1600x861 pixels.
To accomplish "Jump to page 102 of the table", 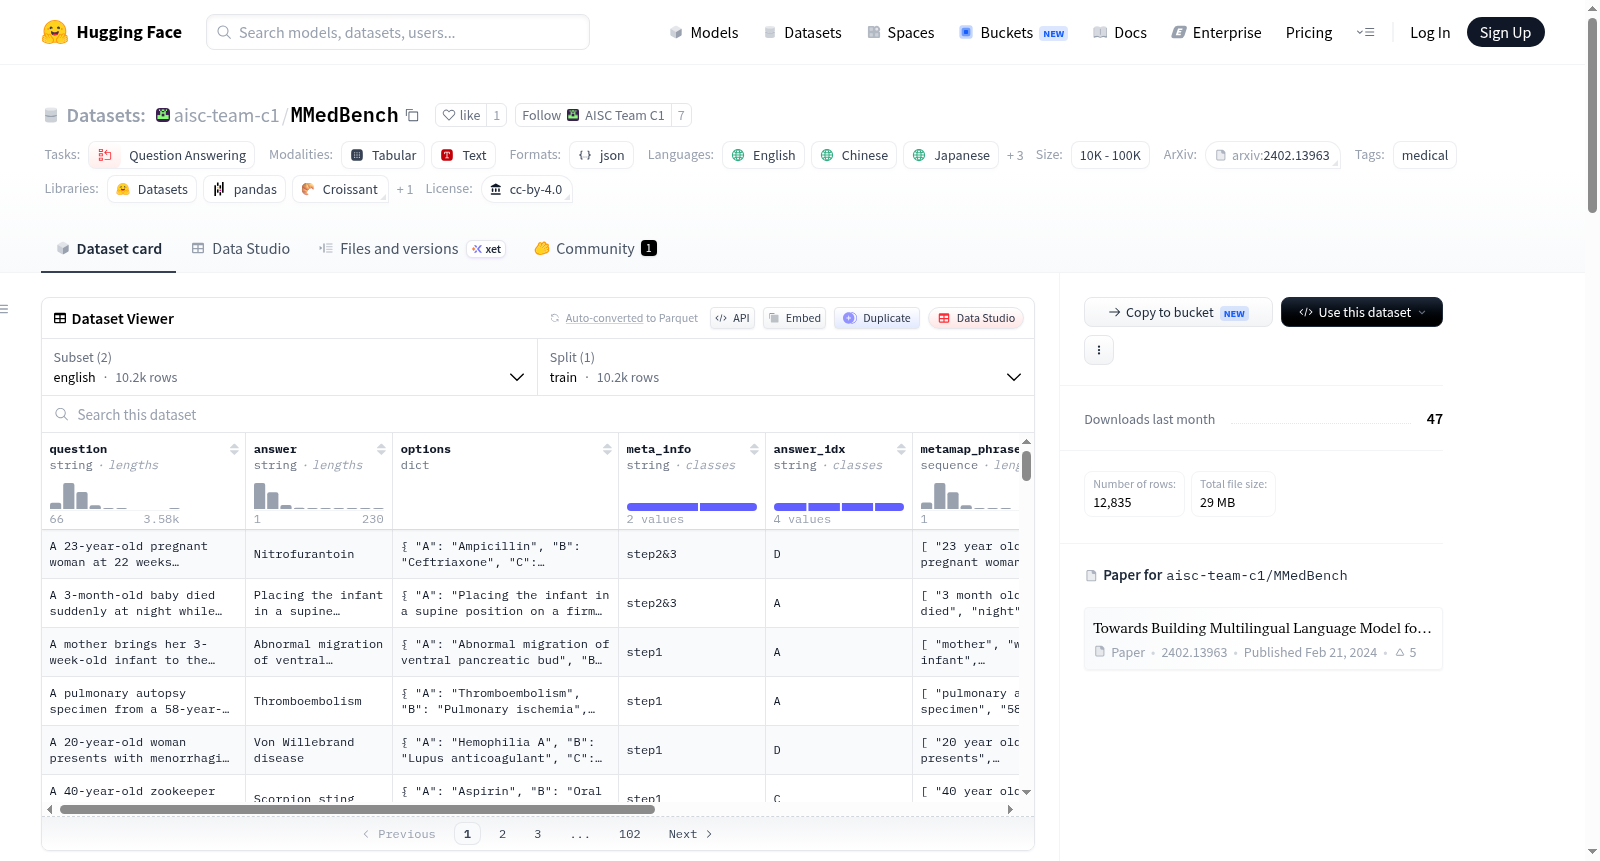I will (629, 834).
